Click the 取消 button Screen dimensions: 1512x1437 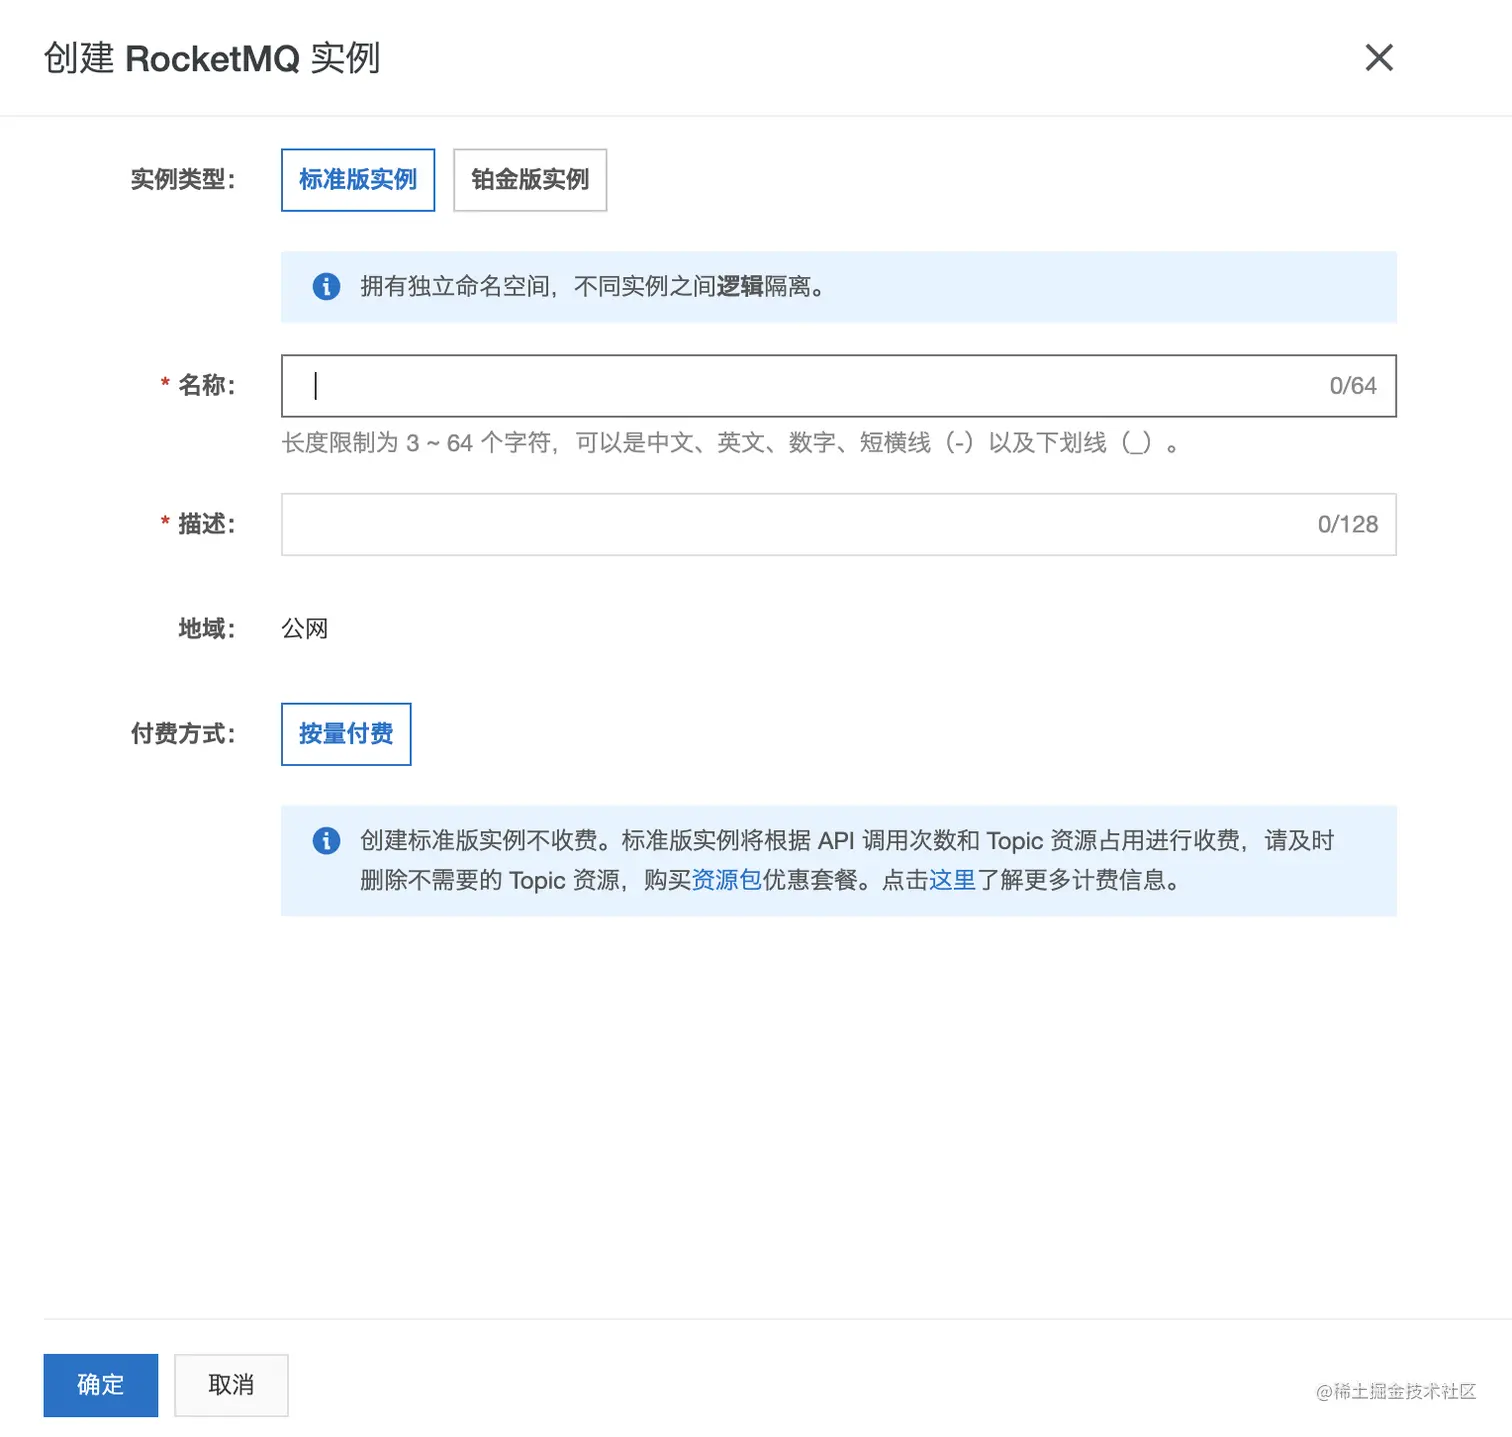(x=231, y=1385)
